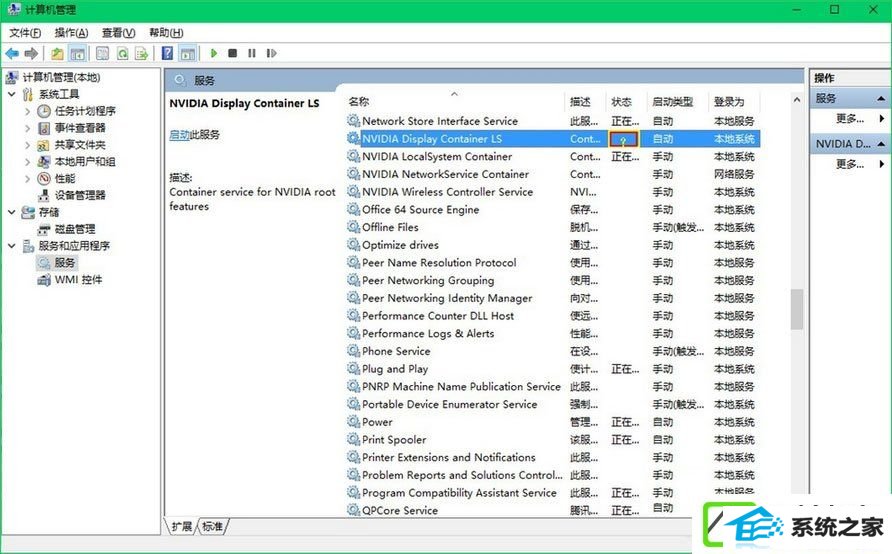Click the Stop Service square icon
The image size is (892, 554).
click(x=232, y=53)
